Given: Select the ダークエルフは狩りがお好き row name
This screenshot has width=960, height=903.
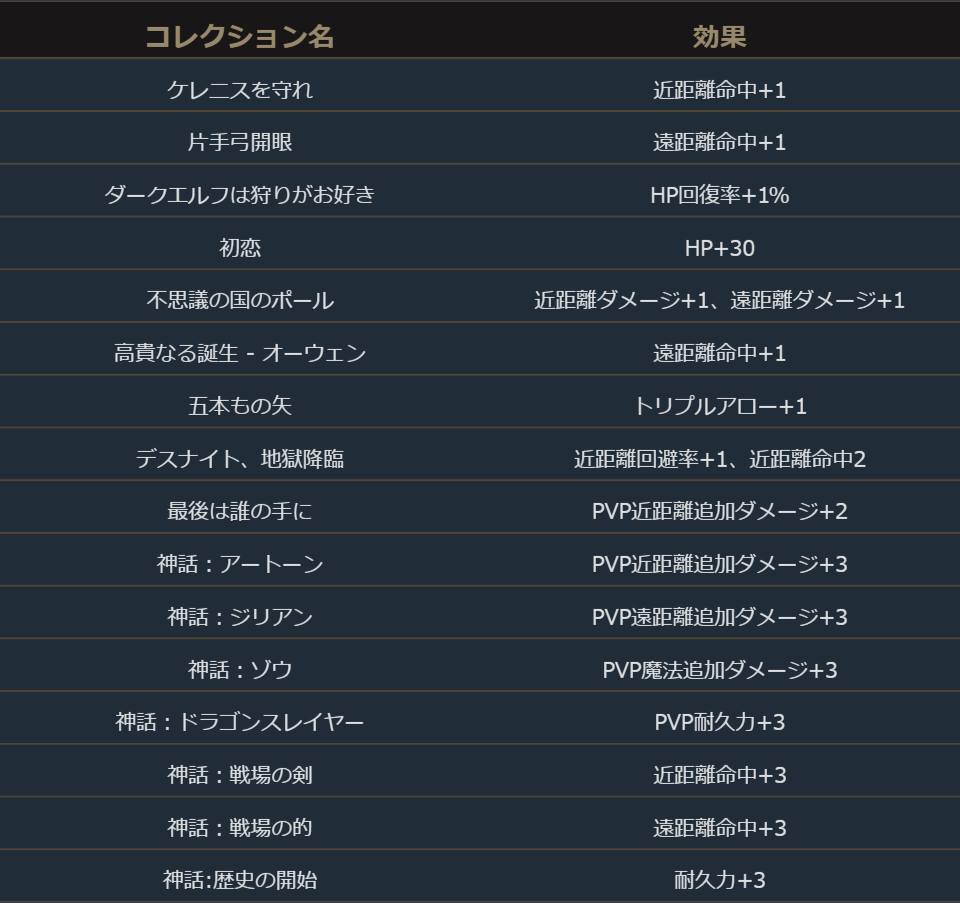Looking at the screenshot, I should (x=240, y=195).
